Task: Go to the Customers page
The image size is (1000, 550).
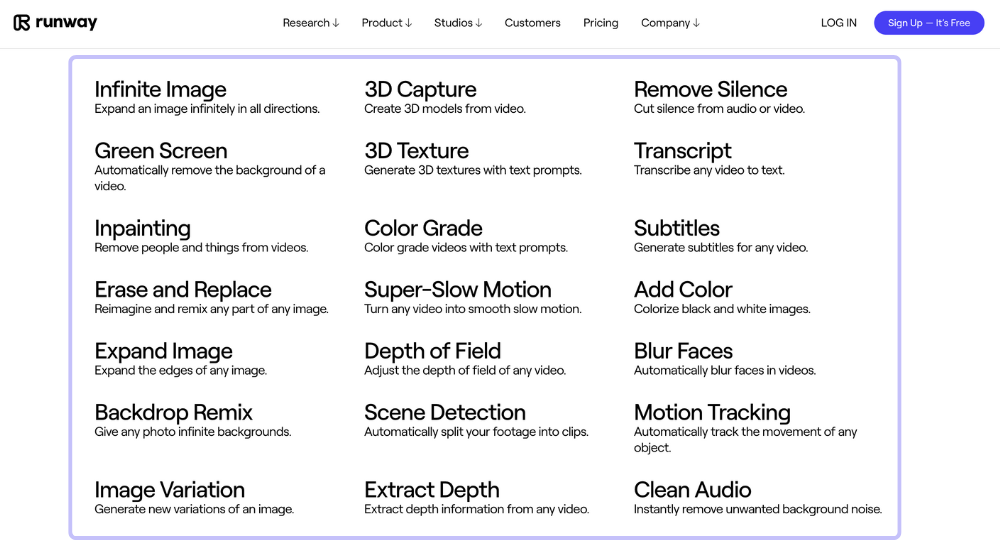Action: coord(533,23)
